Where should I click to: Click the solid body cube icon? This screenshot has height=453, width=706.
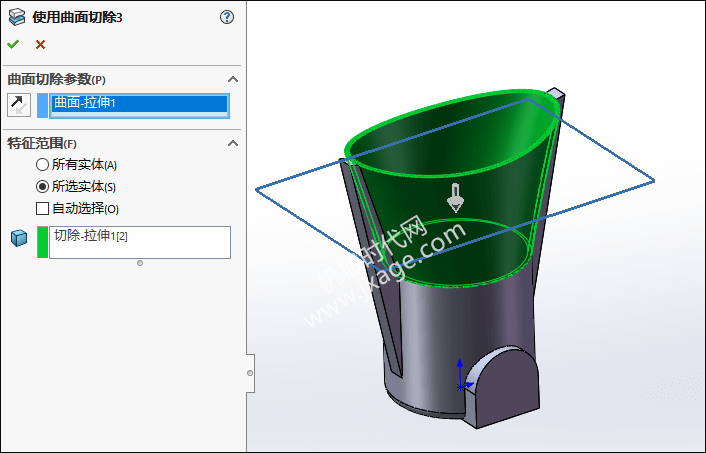tap(18, 240)
